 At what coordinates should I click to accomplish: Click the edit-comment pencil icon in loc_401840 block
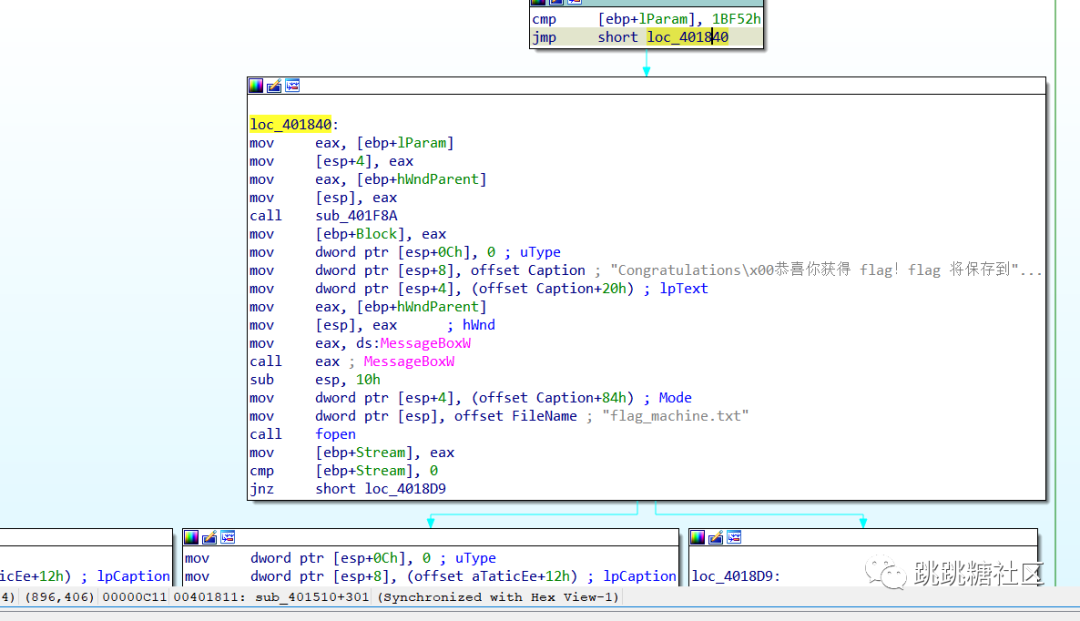point(274,85)
